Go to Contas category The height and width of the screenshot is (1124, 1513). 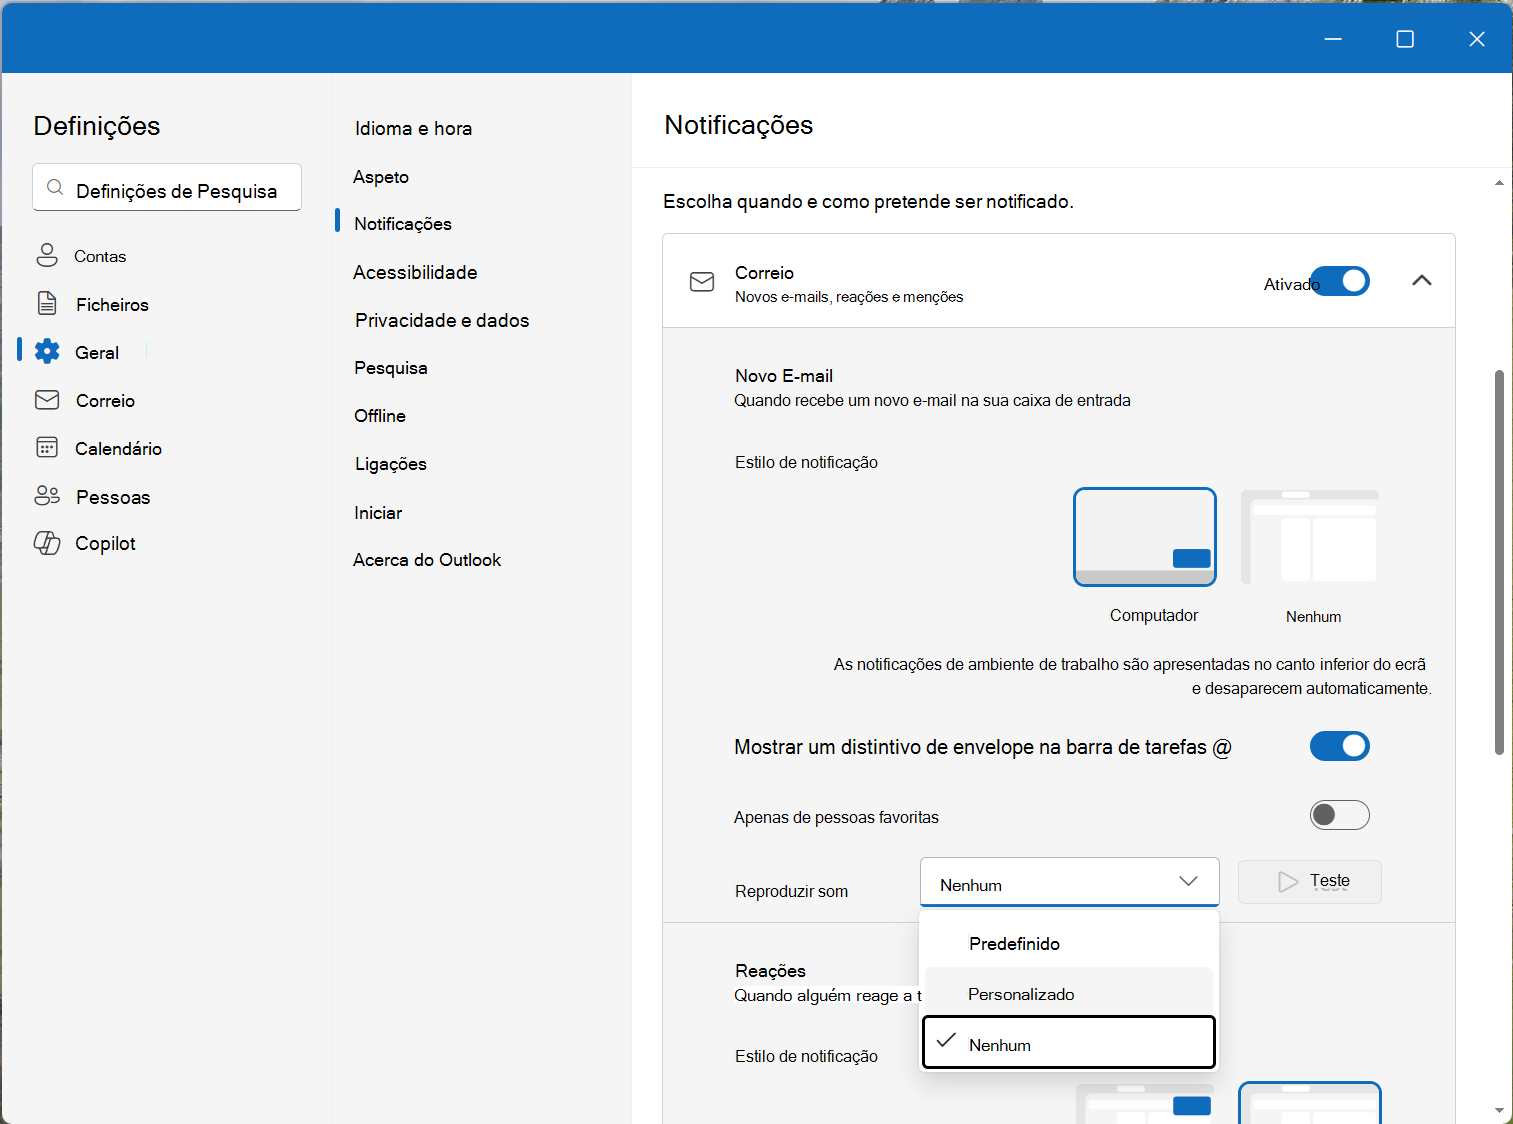[100, 256]
